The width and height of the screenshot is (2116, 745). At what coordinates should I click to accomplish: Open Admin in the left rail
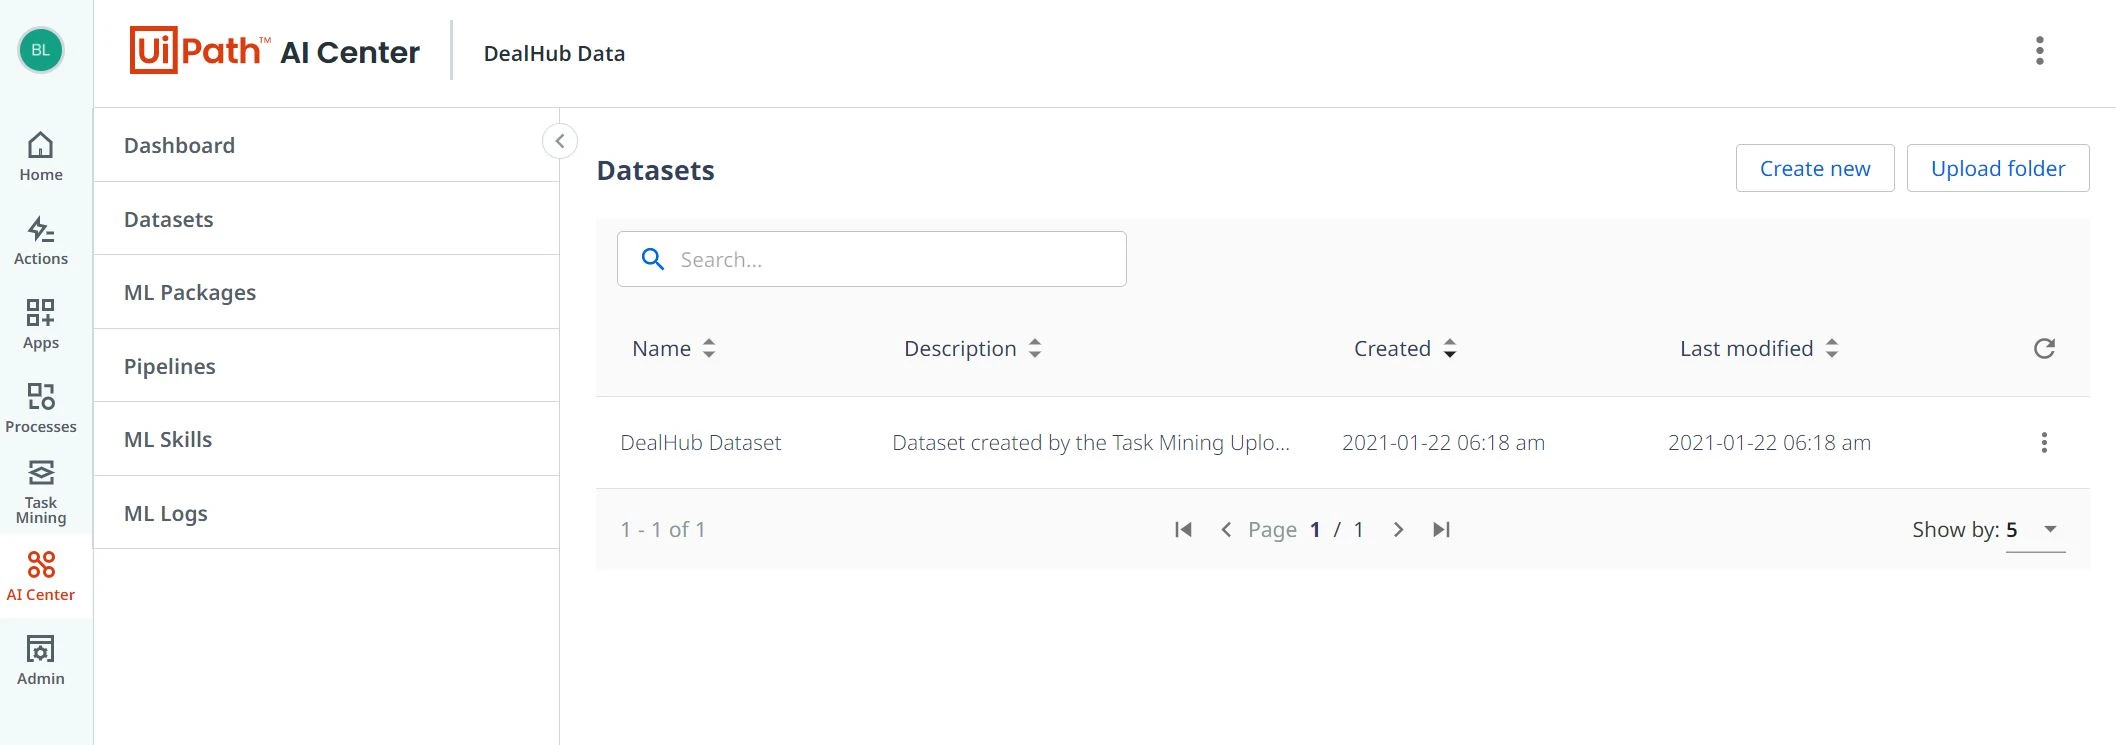[x=41, y=661]
